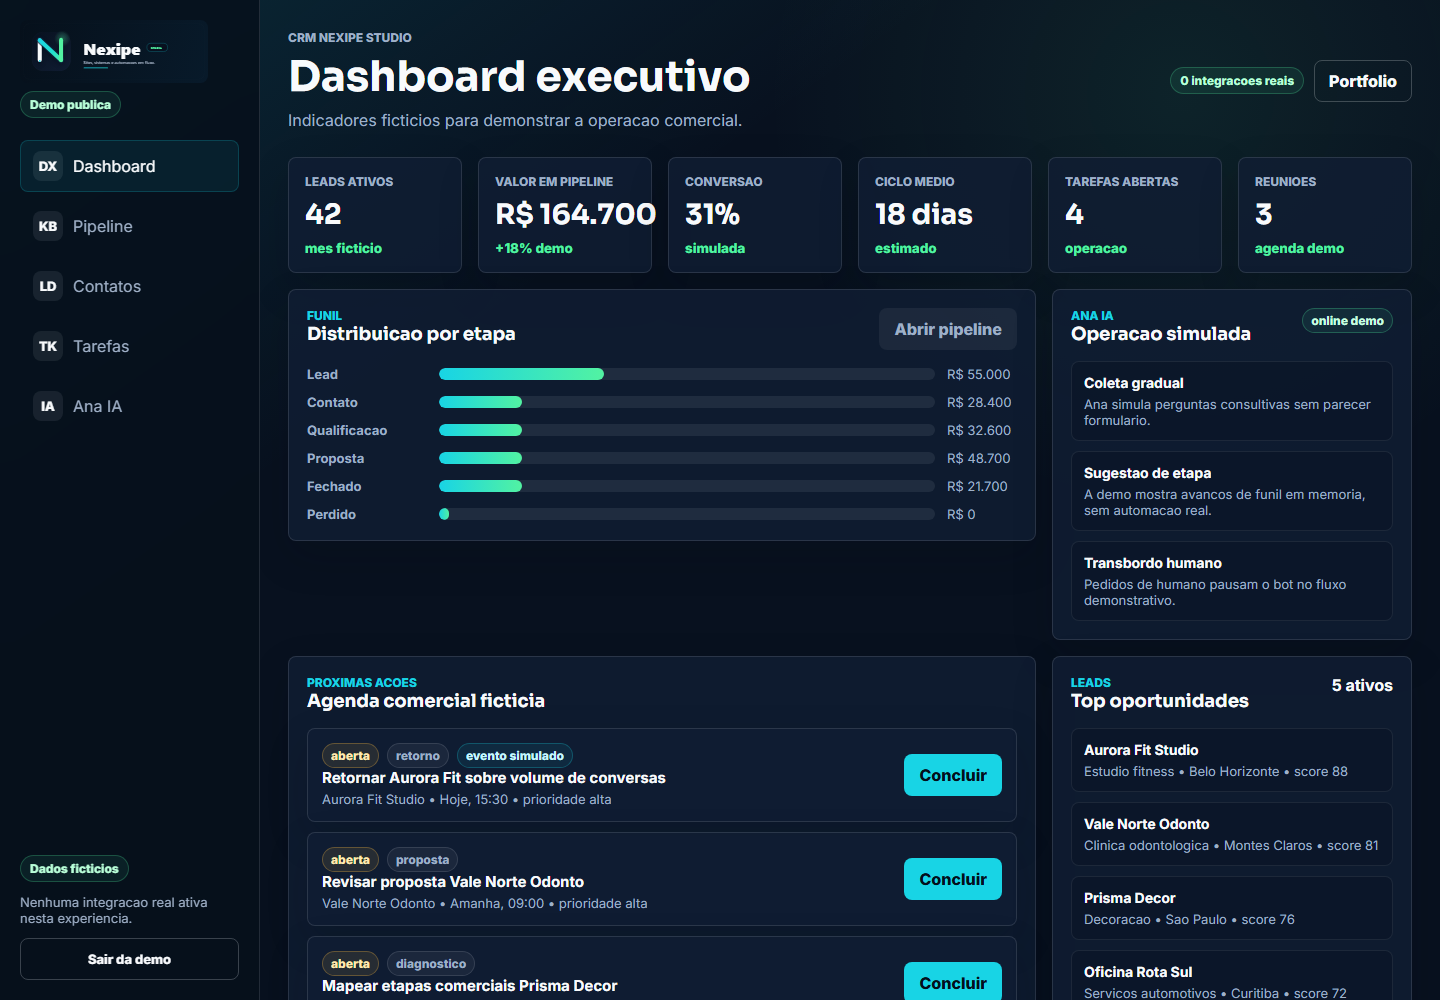Image resolution: width=1440 pixels, height=1000 pixels.
Task: Open the Valor em Pipeline card
Action: [565, 215]
